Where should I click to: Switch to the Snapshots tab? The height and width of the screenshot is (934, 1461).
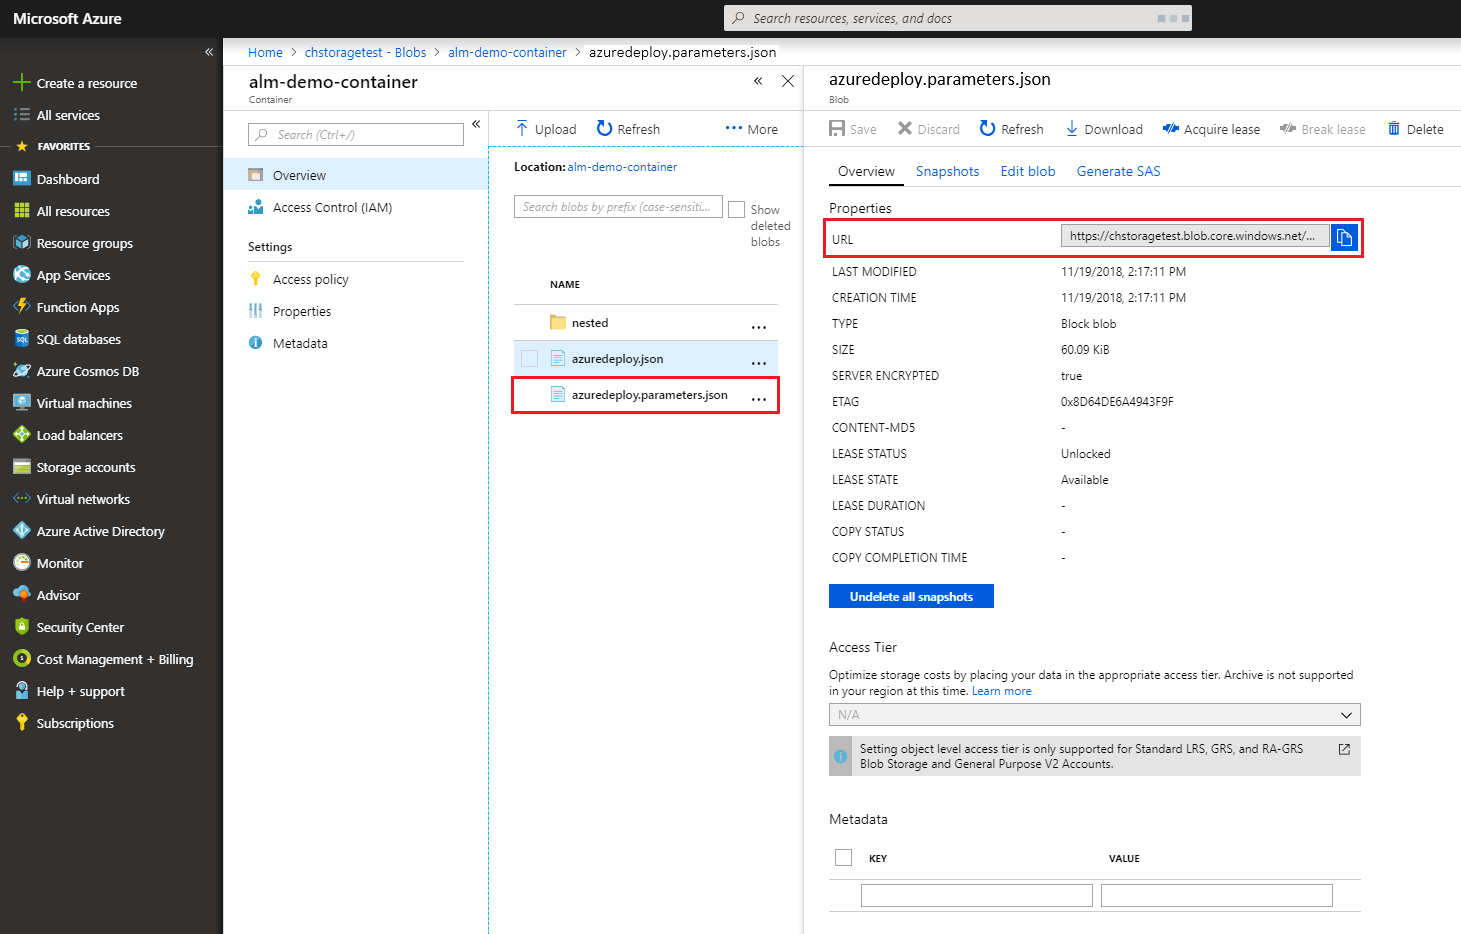(x=947, y=171)
